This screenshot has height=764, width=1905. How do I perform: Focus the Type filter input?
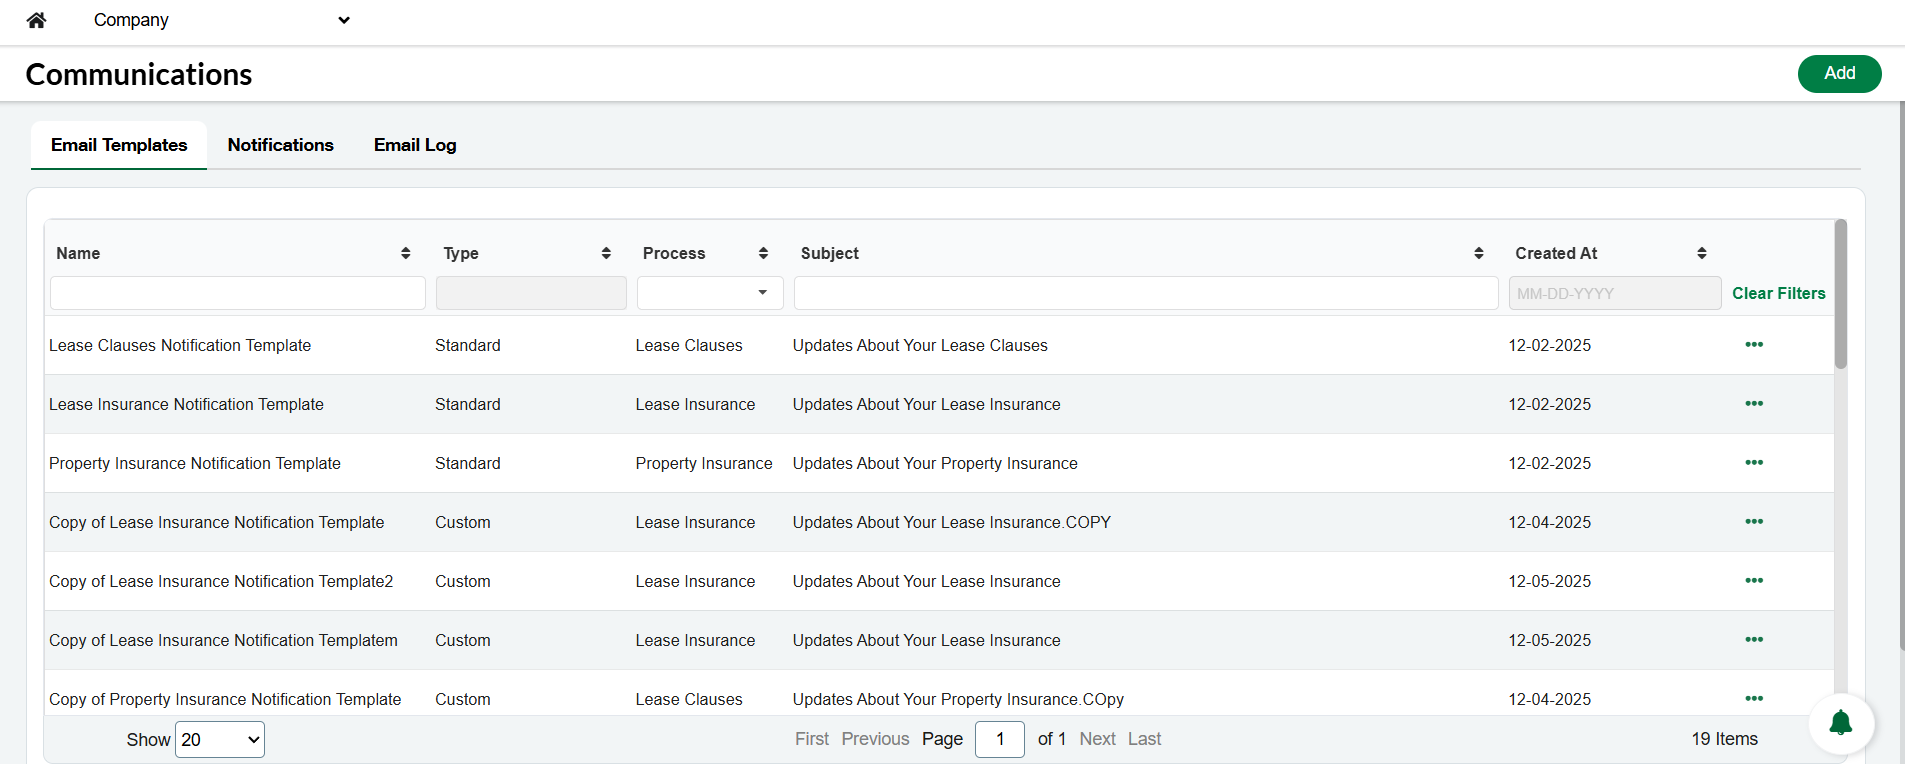(x=531, y=293)
